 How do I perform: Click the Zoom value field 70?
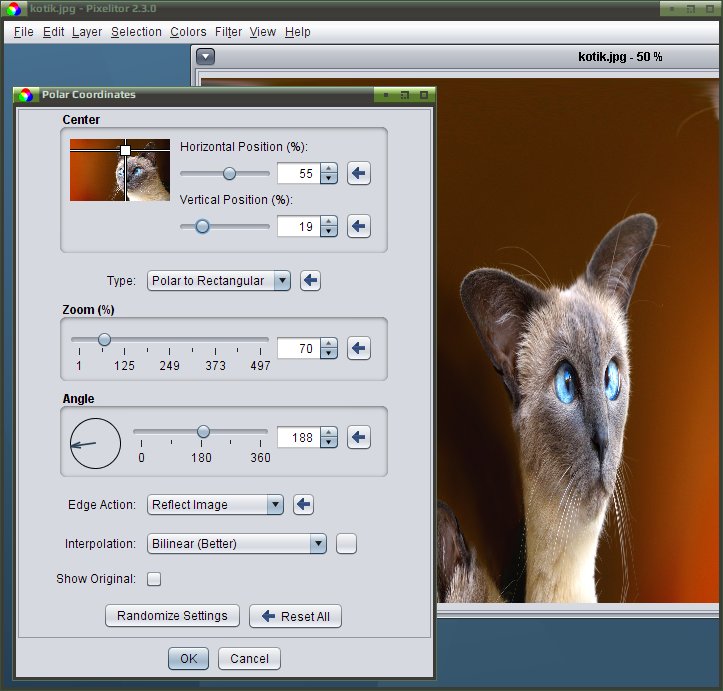coord(299,348)
